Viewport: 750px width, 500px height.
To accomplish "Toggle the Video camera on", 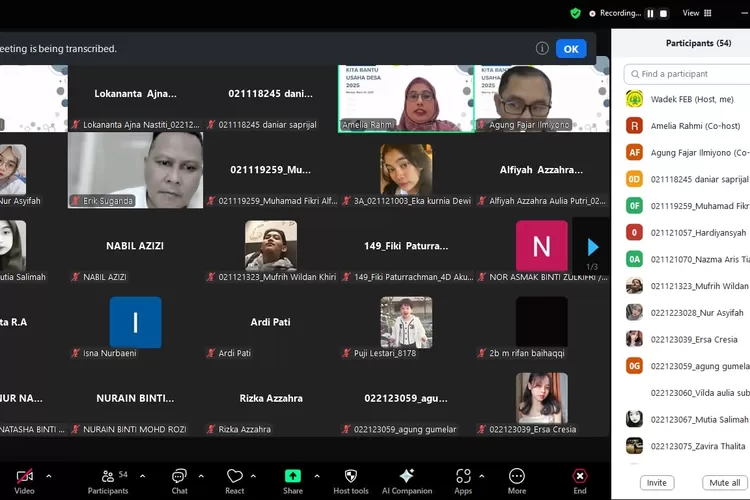I will (x=24, y=480).
